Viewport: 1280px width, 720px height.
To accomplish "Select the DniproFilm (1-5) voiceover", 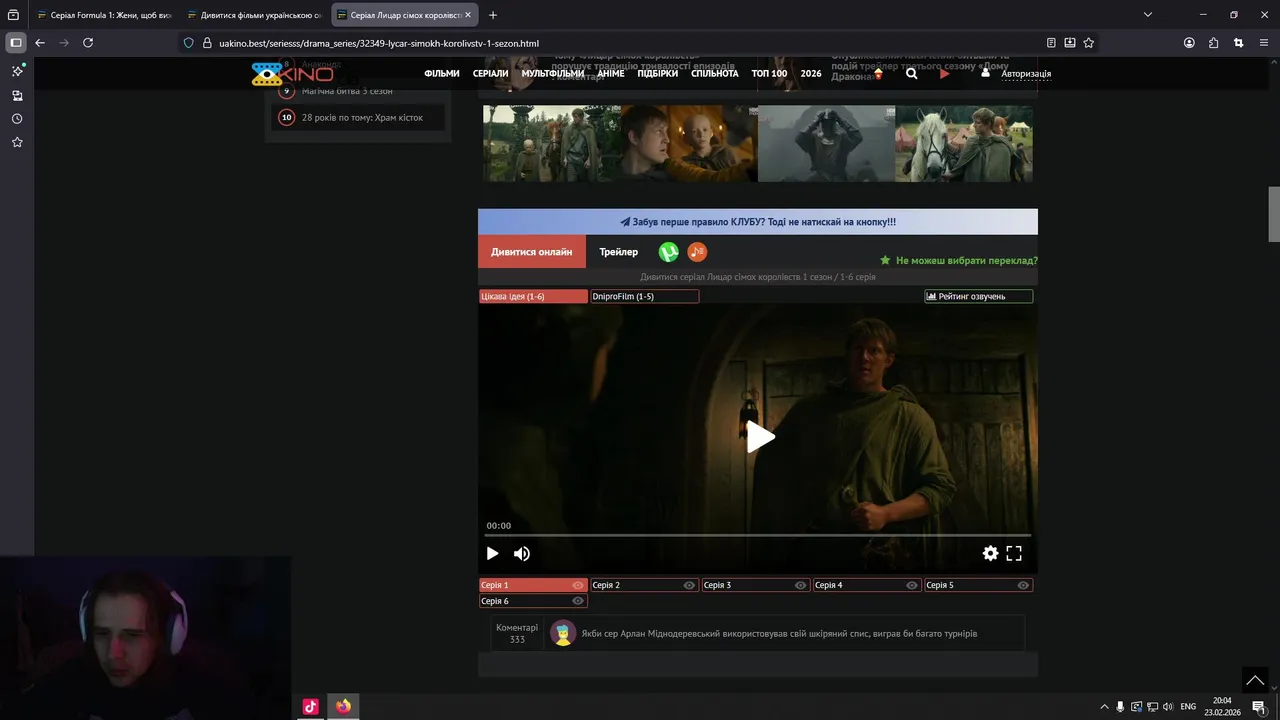I will 644,296.
